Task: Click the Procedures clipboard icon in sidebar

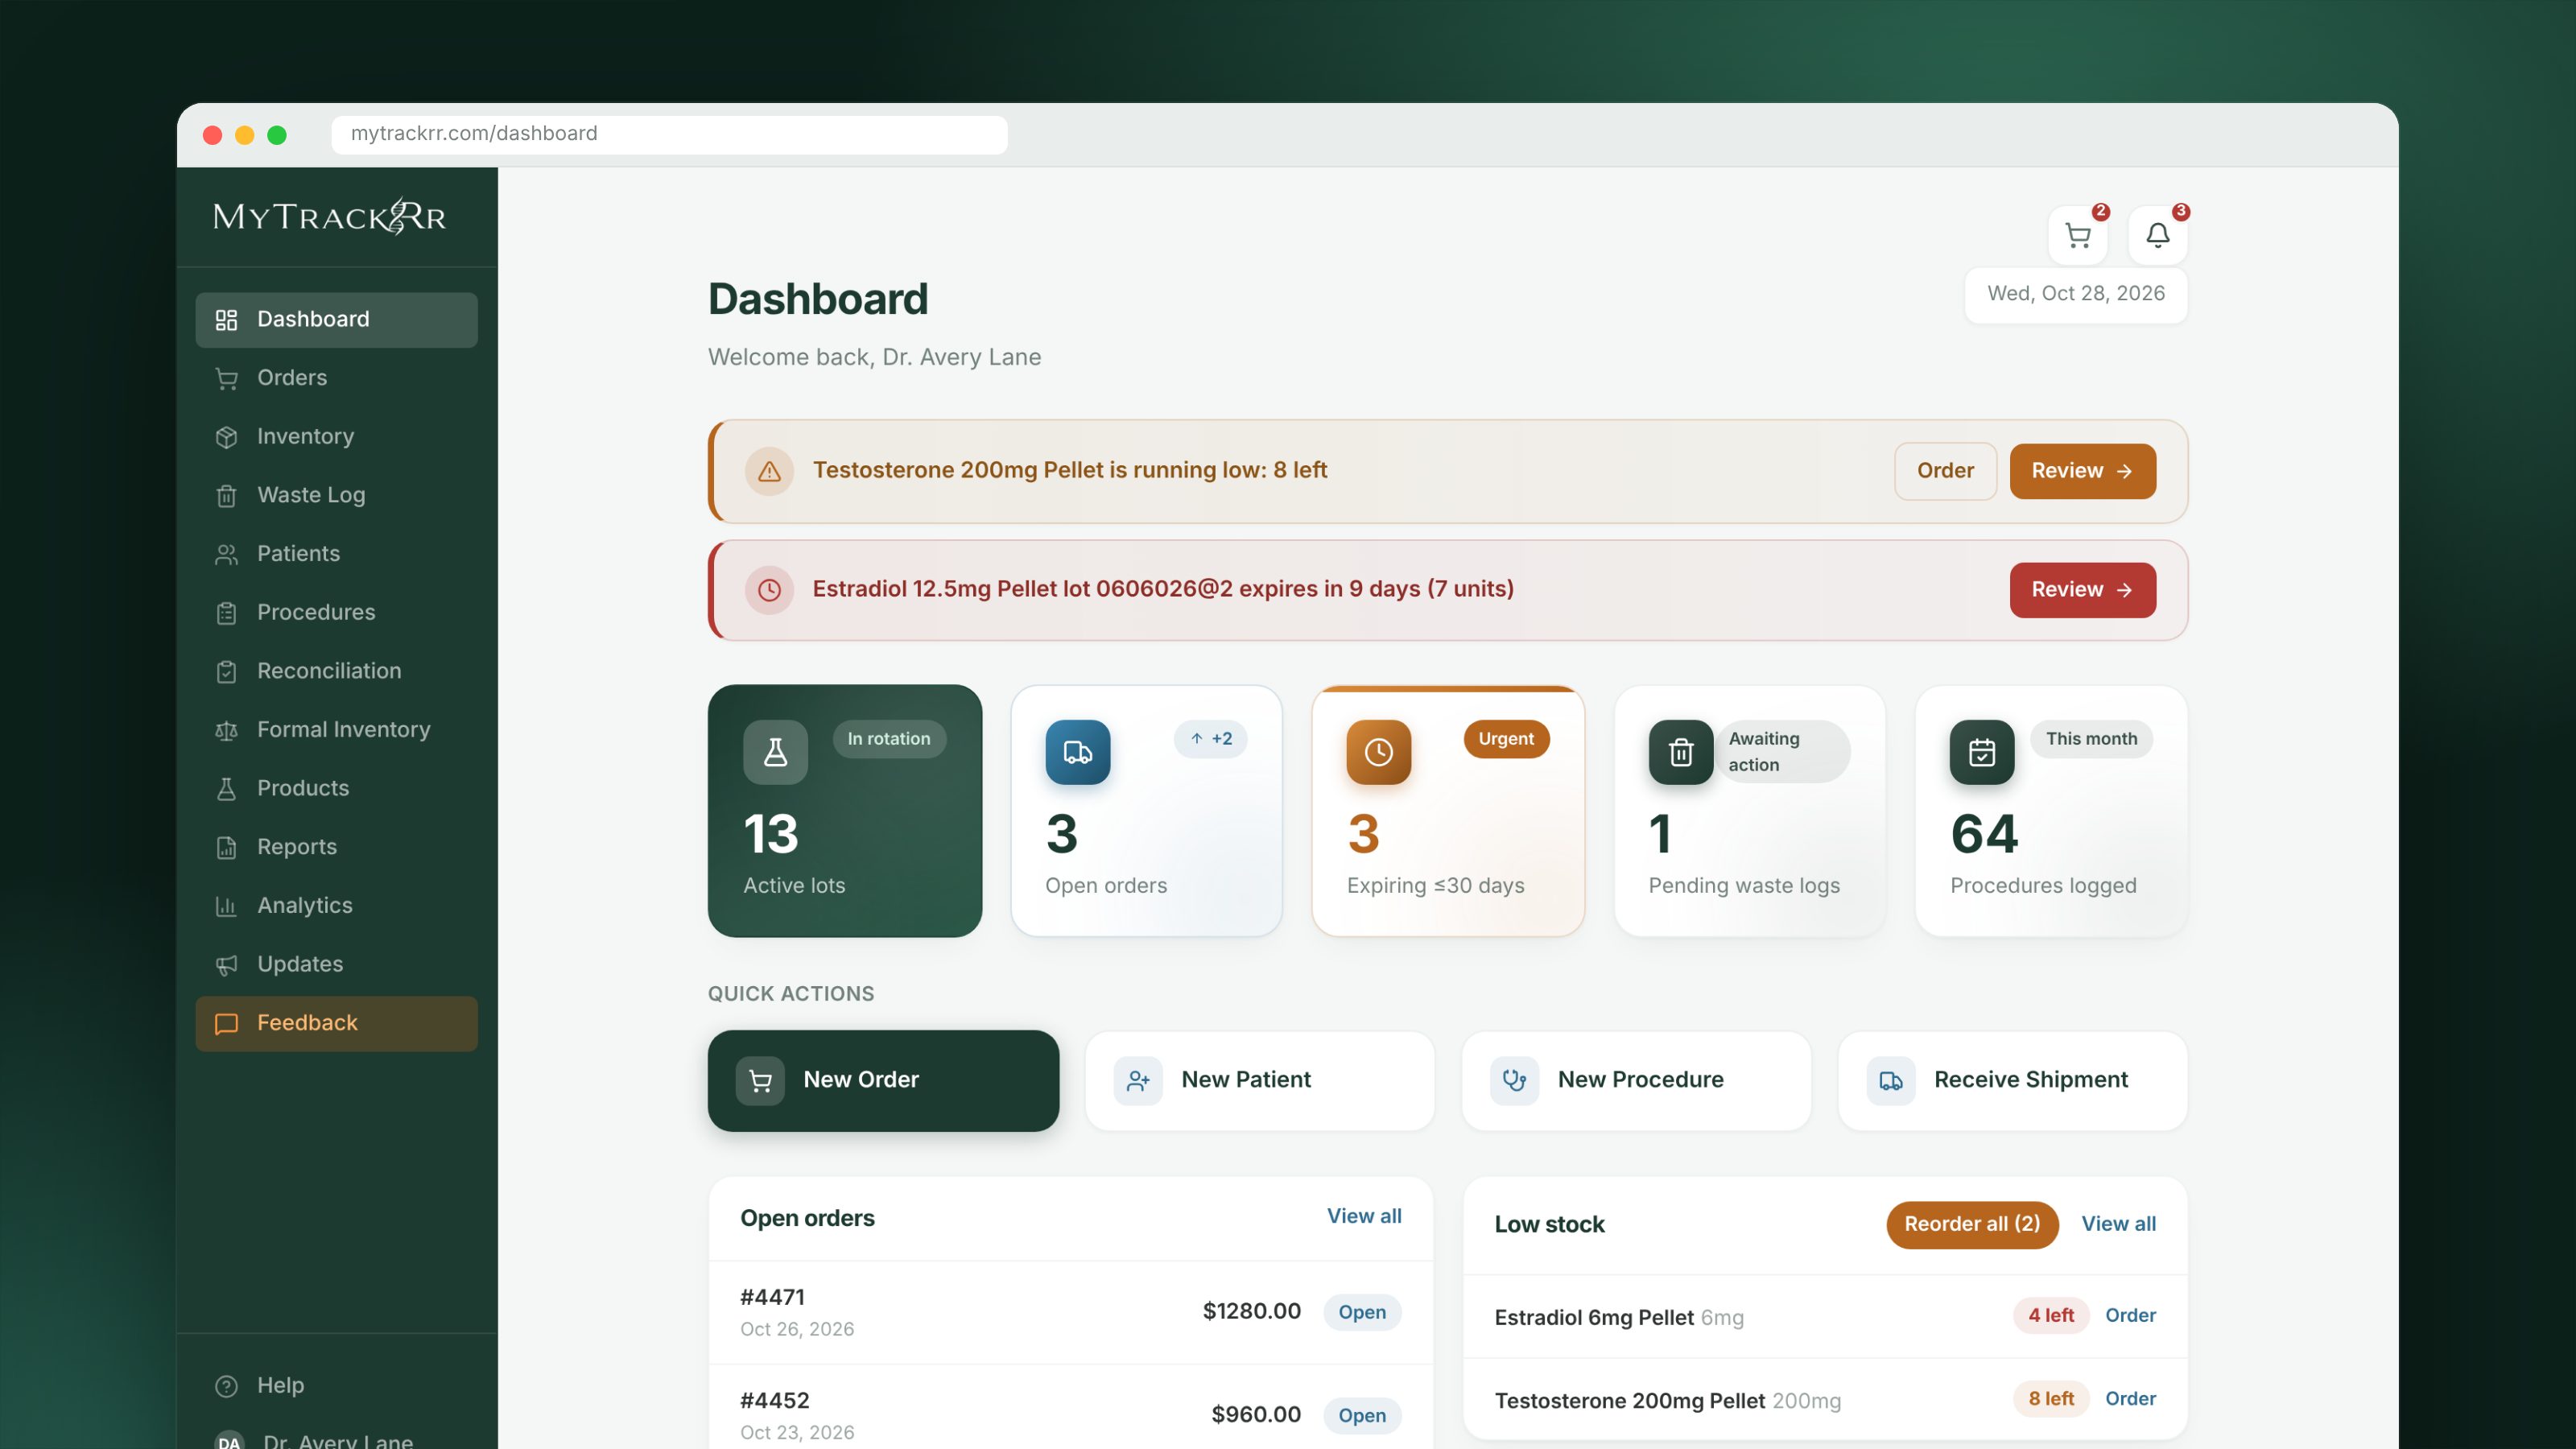Action: pyautogui.click(x=227, y=613)
